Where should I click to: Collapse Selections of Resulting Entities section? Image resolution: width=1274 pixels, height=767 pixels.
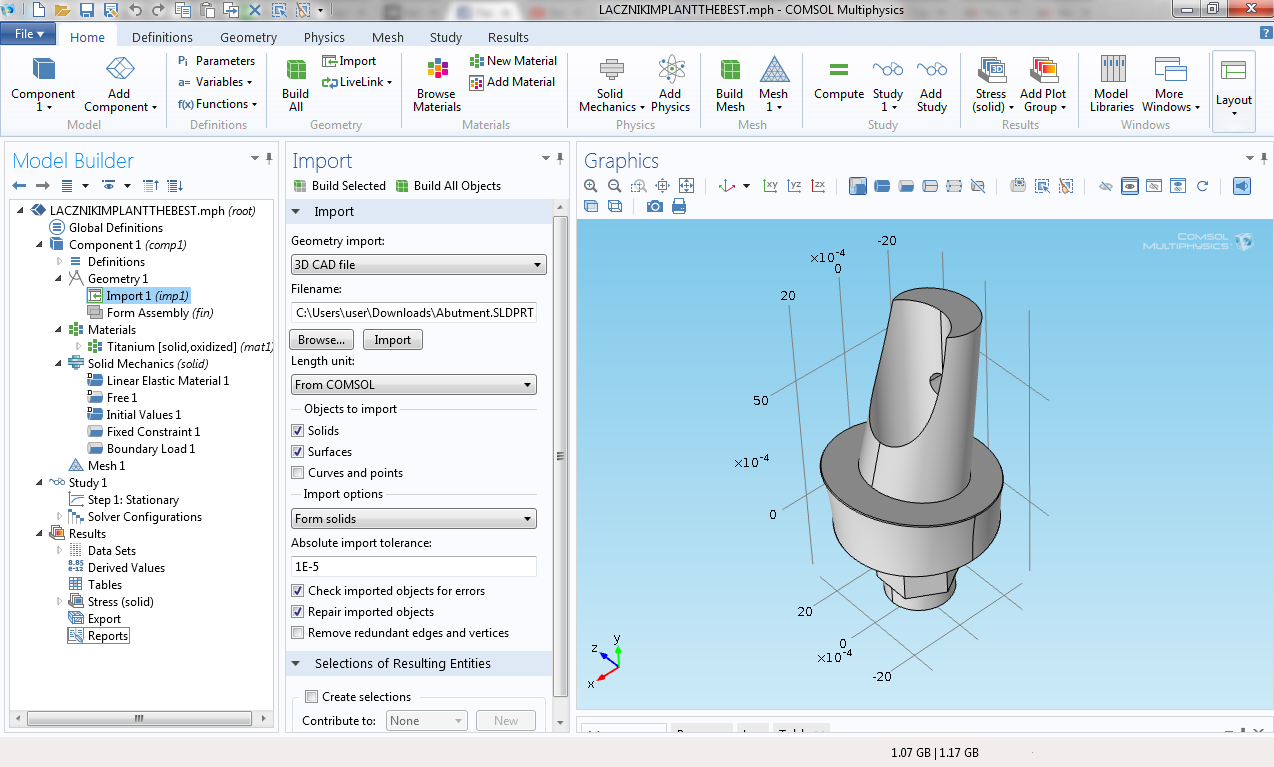297,664
